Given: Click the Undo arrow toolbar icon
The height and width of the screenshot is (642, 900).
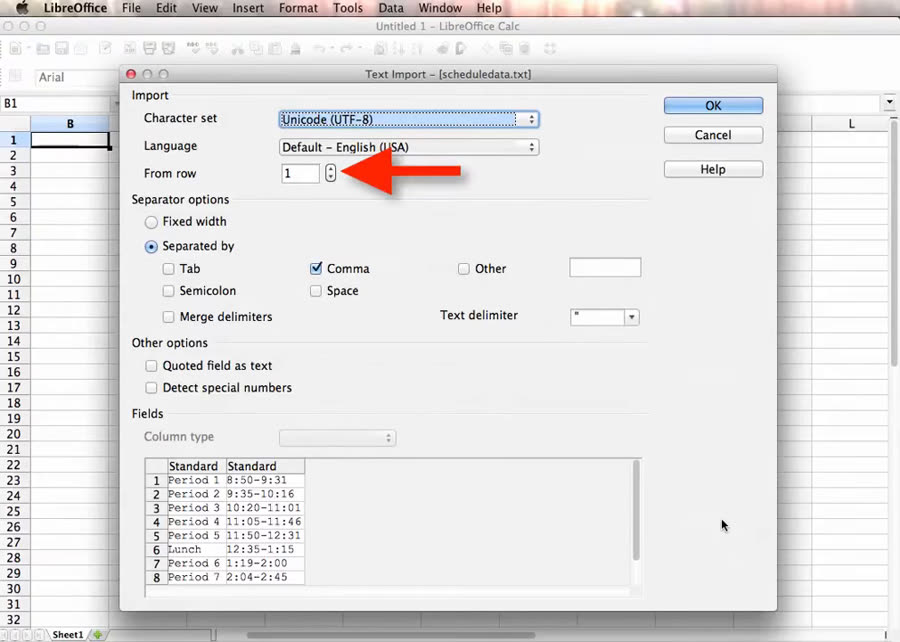Looking at the screenshot, I should click(x=320, y=49).
